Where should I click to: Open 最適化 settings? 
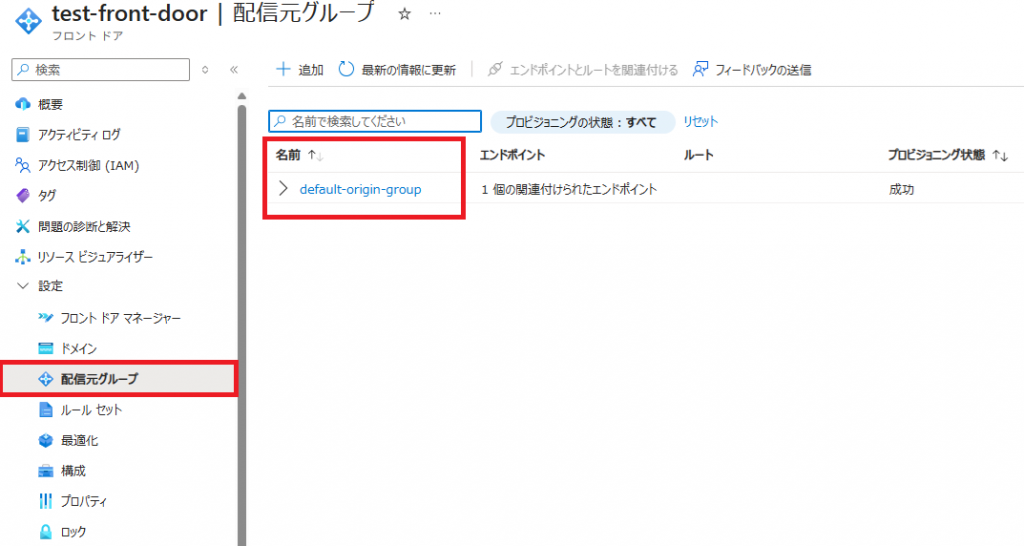(79, 440)
